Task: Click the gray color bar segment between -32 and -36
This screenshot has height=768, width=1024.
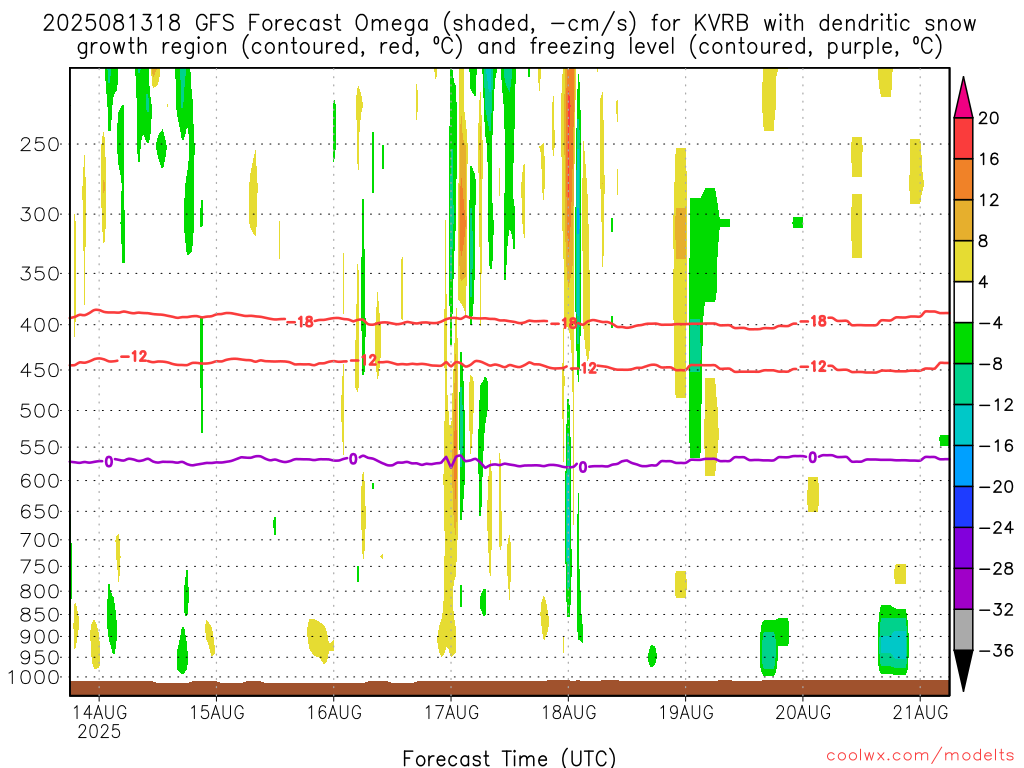Action: pos(963,630)
